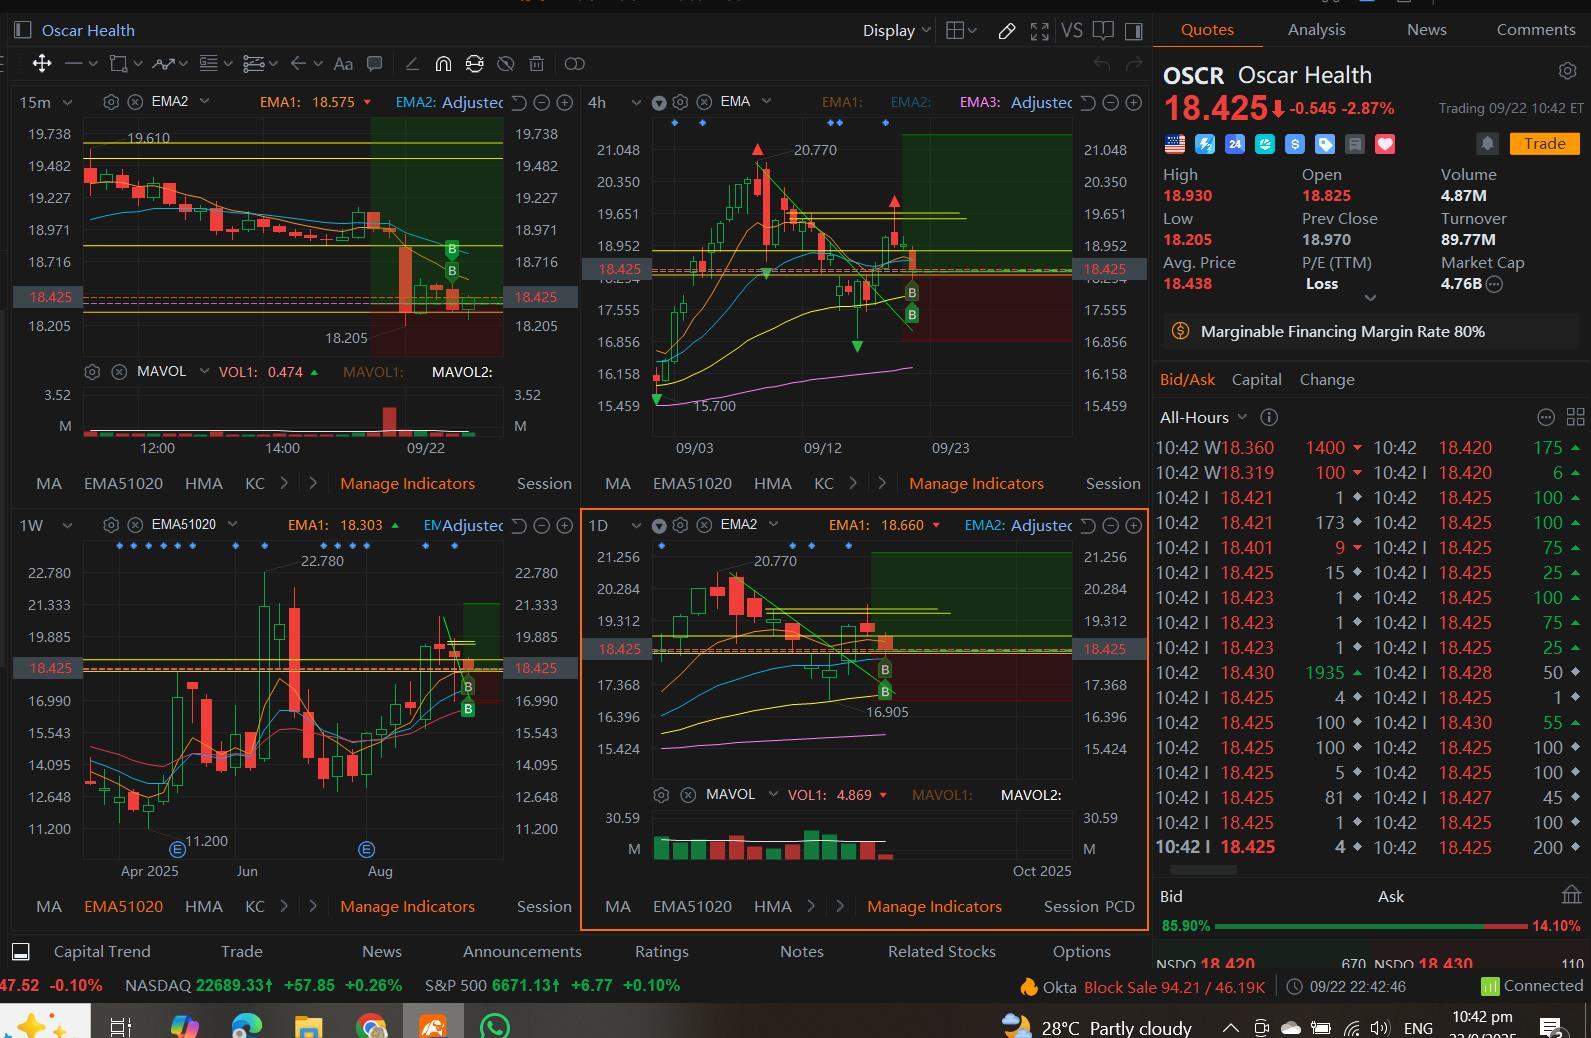Zoom out the 1W chart with minus

(541, 525)
